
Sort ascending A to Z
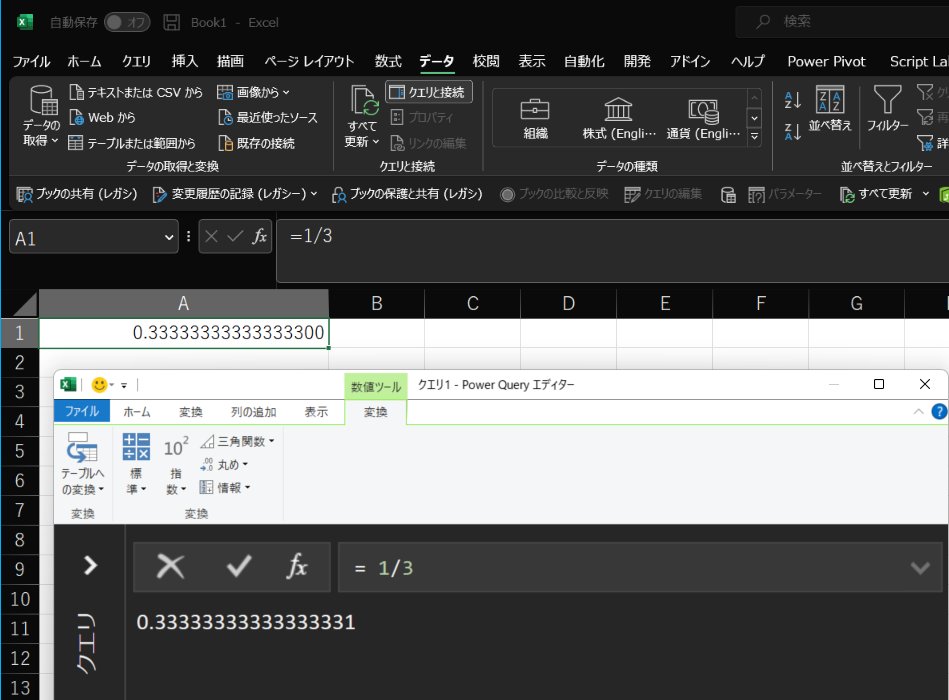pos(792,100)
